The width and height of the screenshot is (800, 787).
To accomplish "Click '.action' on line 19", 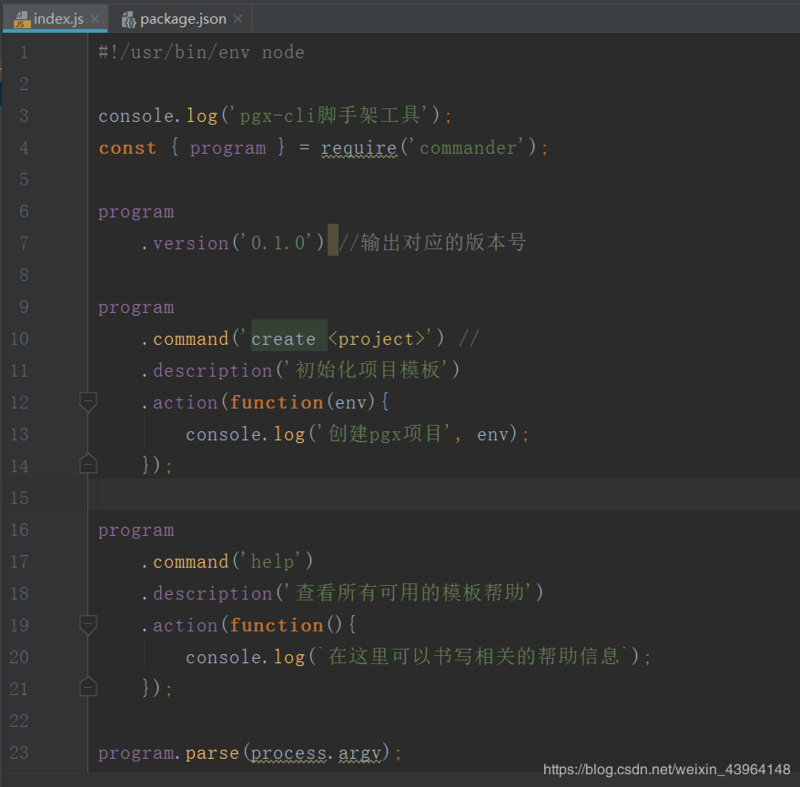I will coord(179,625).
